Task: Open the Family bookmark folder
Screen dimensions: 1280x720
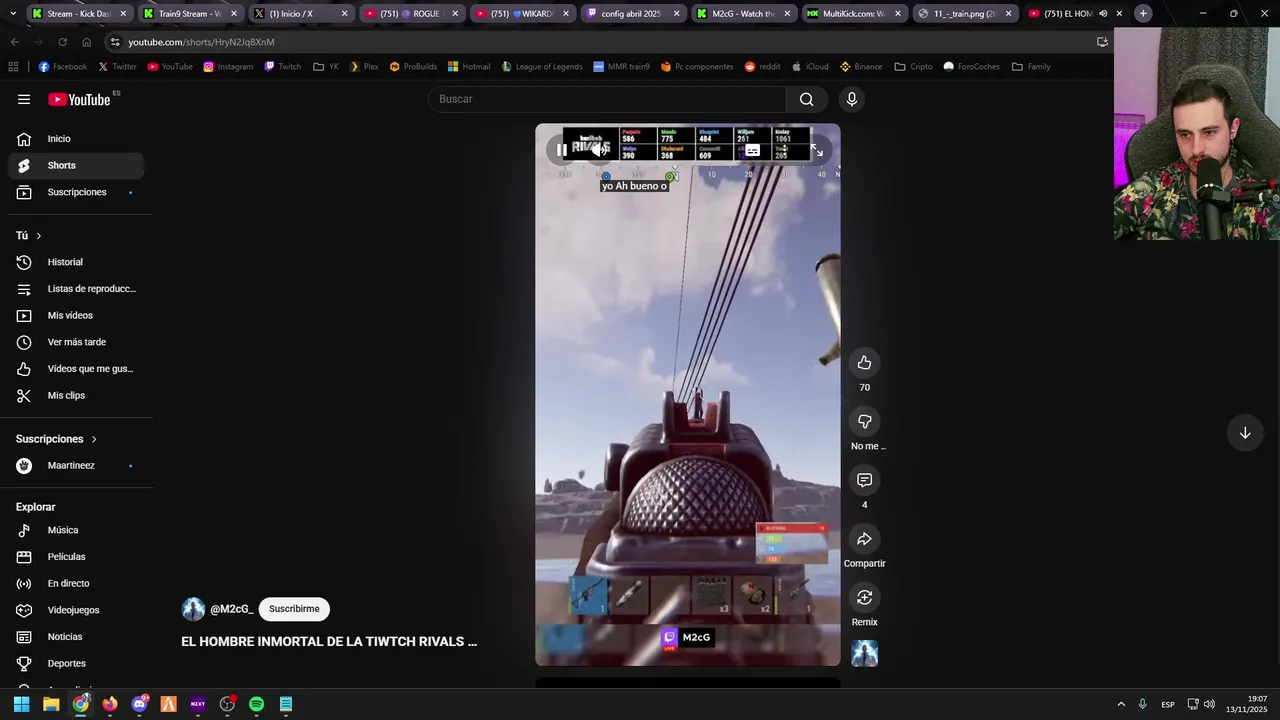Action: pos(1031,67)
